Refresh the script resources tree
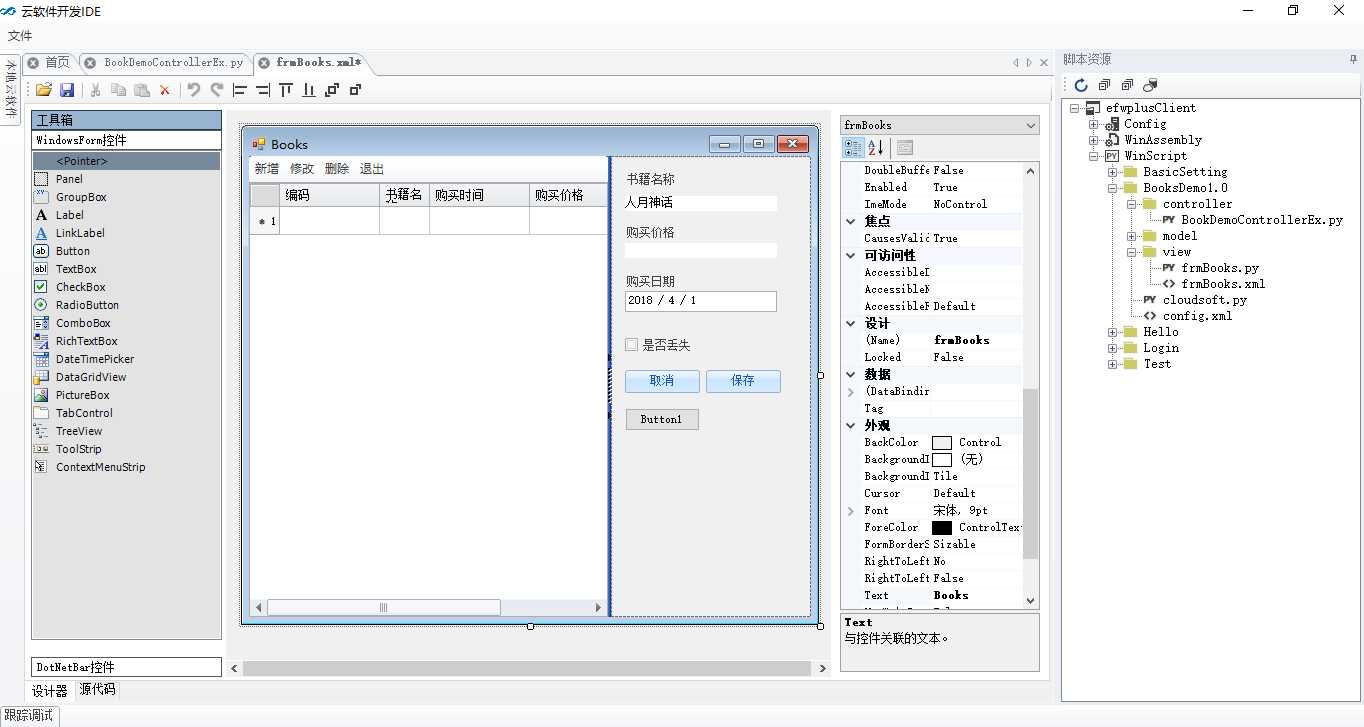This screenshot has width=1364, height=727. 1081,85
